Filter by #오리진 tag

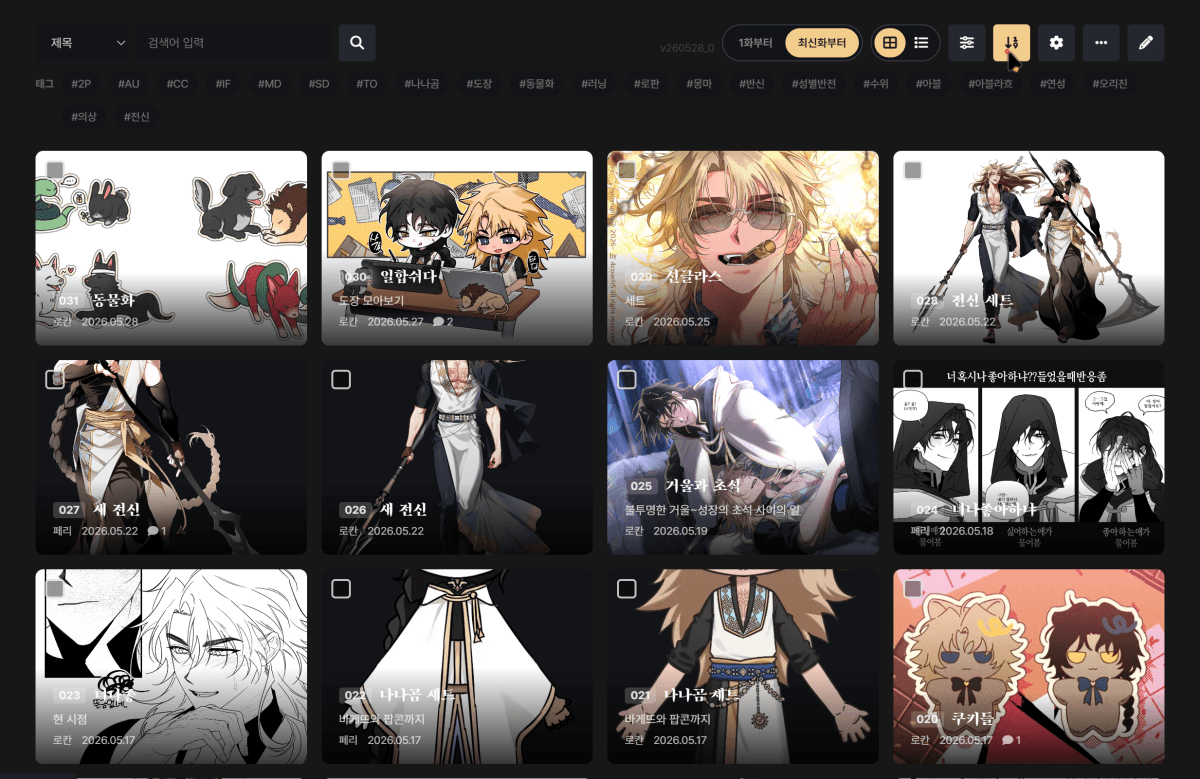pyautogui.click(x=1108, y=84)
